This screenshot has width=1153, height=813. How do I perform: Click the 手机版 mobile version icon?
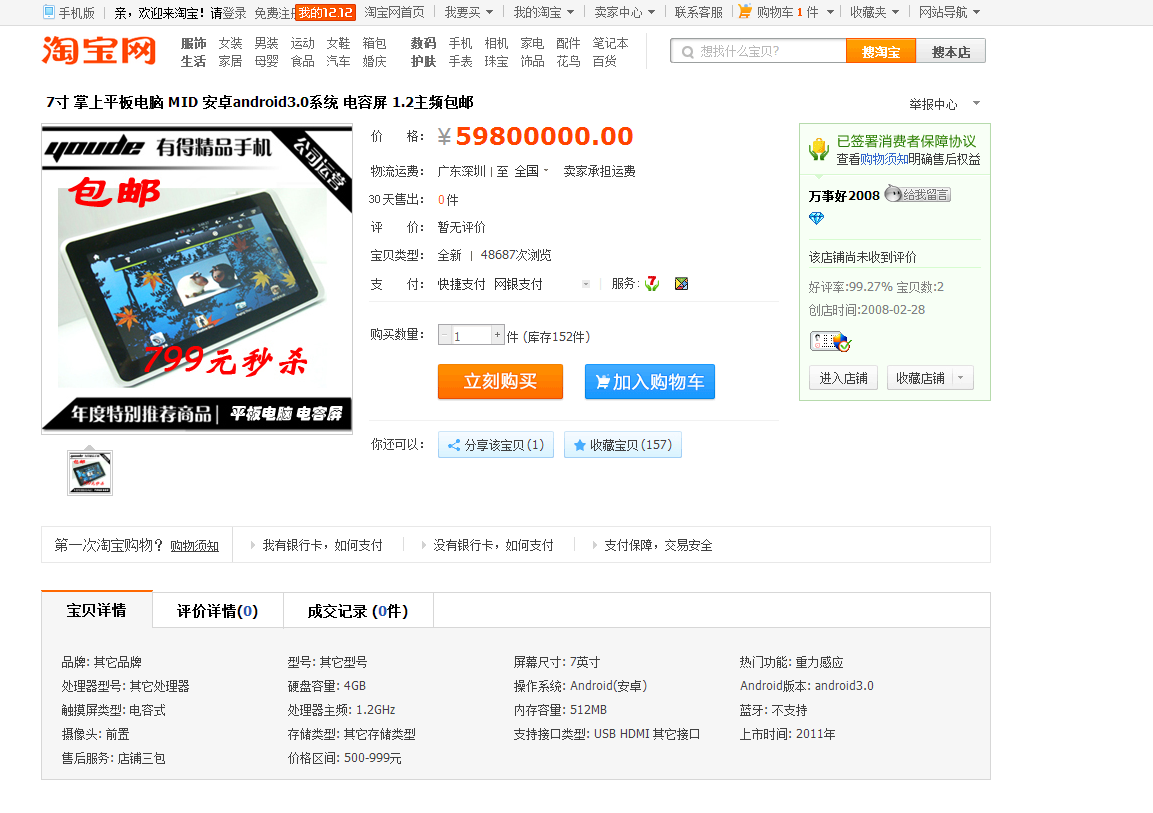coord(49,12)
